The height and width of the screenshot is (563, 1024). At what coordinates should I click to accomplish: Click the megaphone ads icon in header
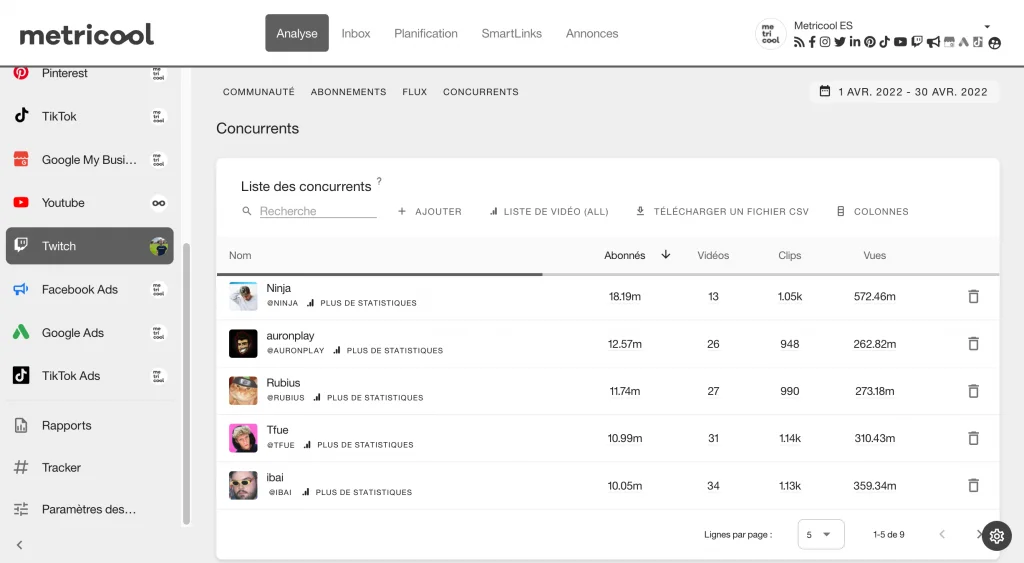pos(933,42)
